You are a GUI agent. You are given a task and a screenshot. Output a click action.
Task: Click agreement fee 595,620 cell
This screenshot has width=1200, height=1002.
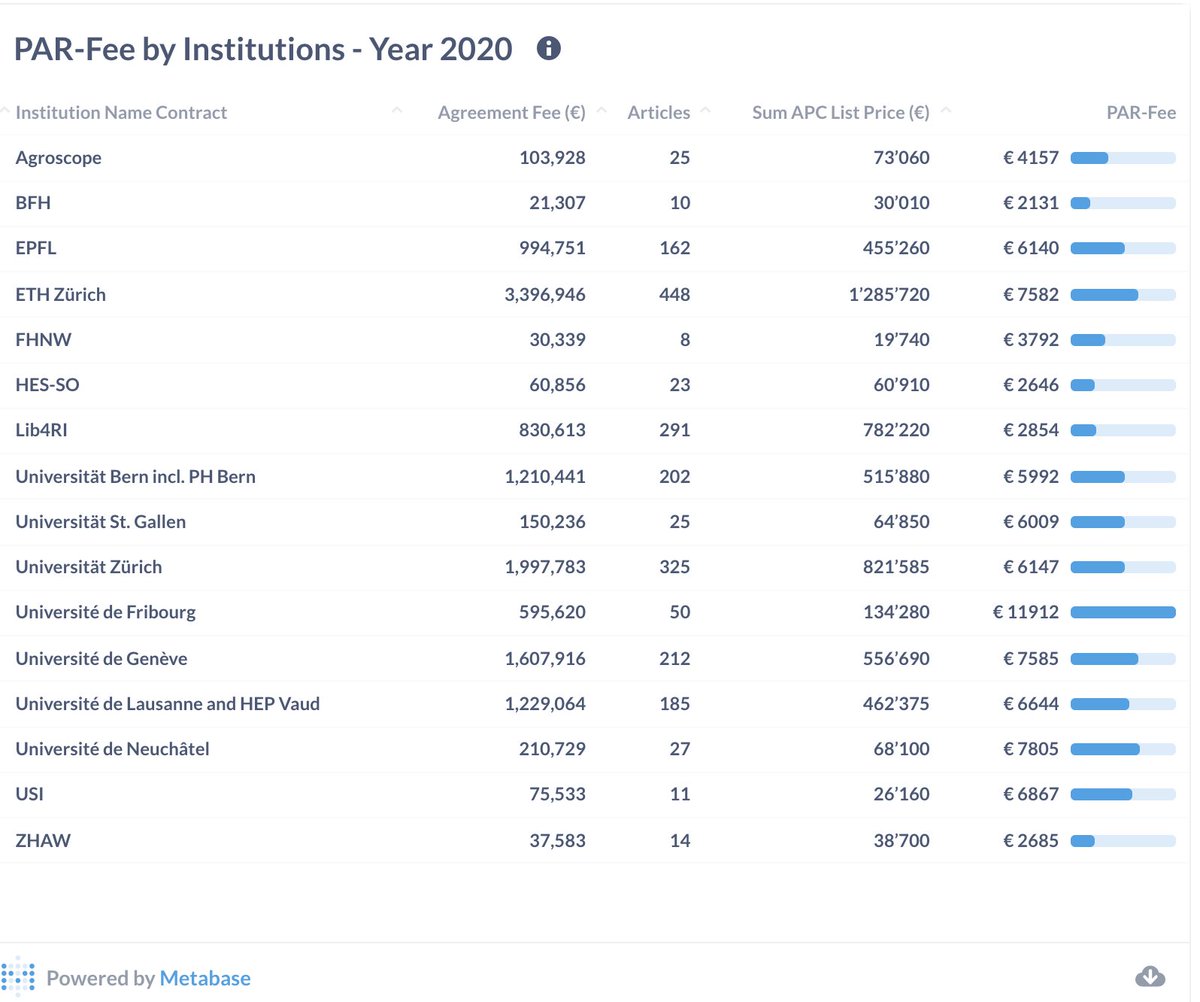[x=553, y=612]
